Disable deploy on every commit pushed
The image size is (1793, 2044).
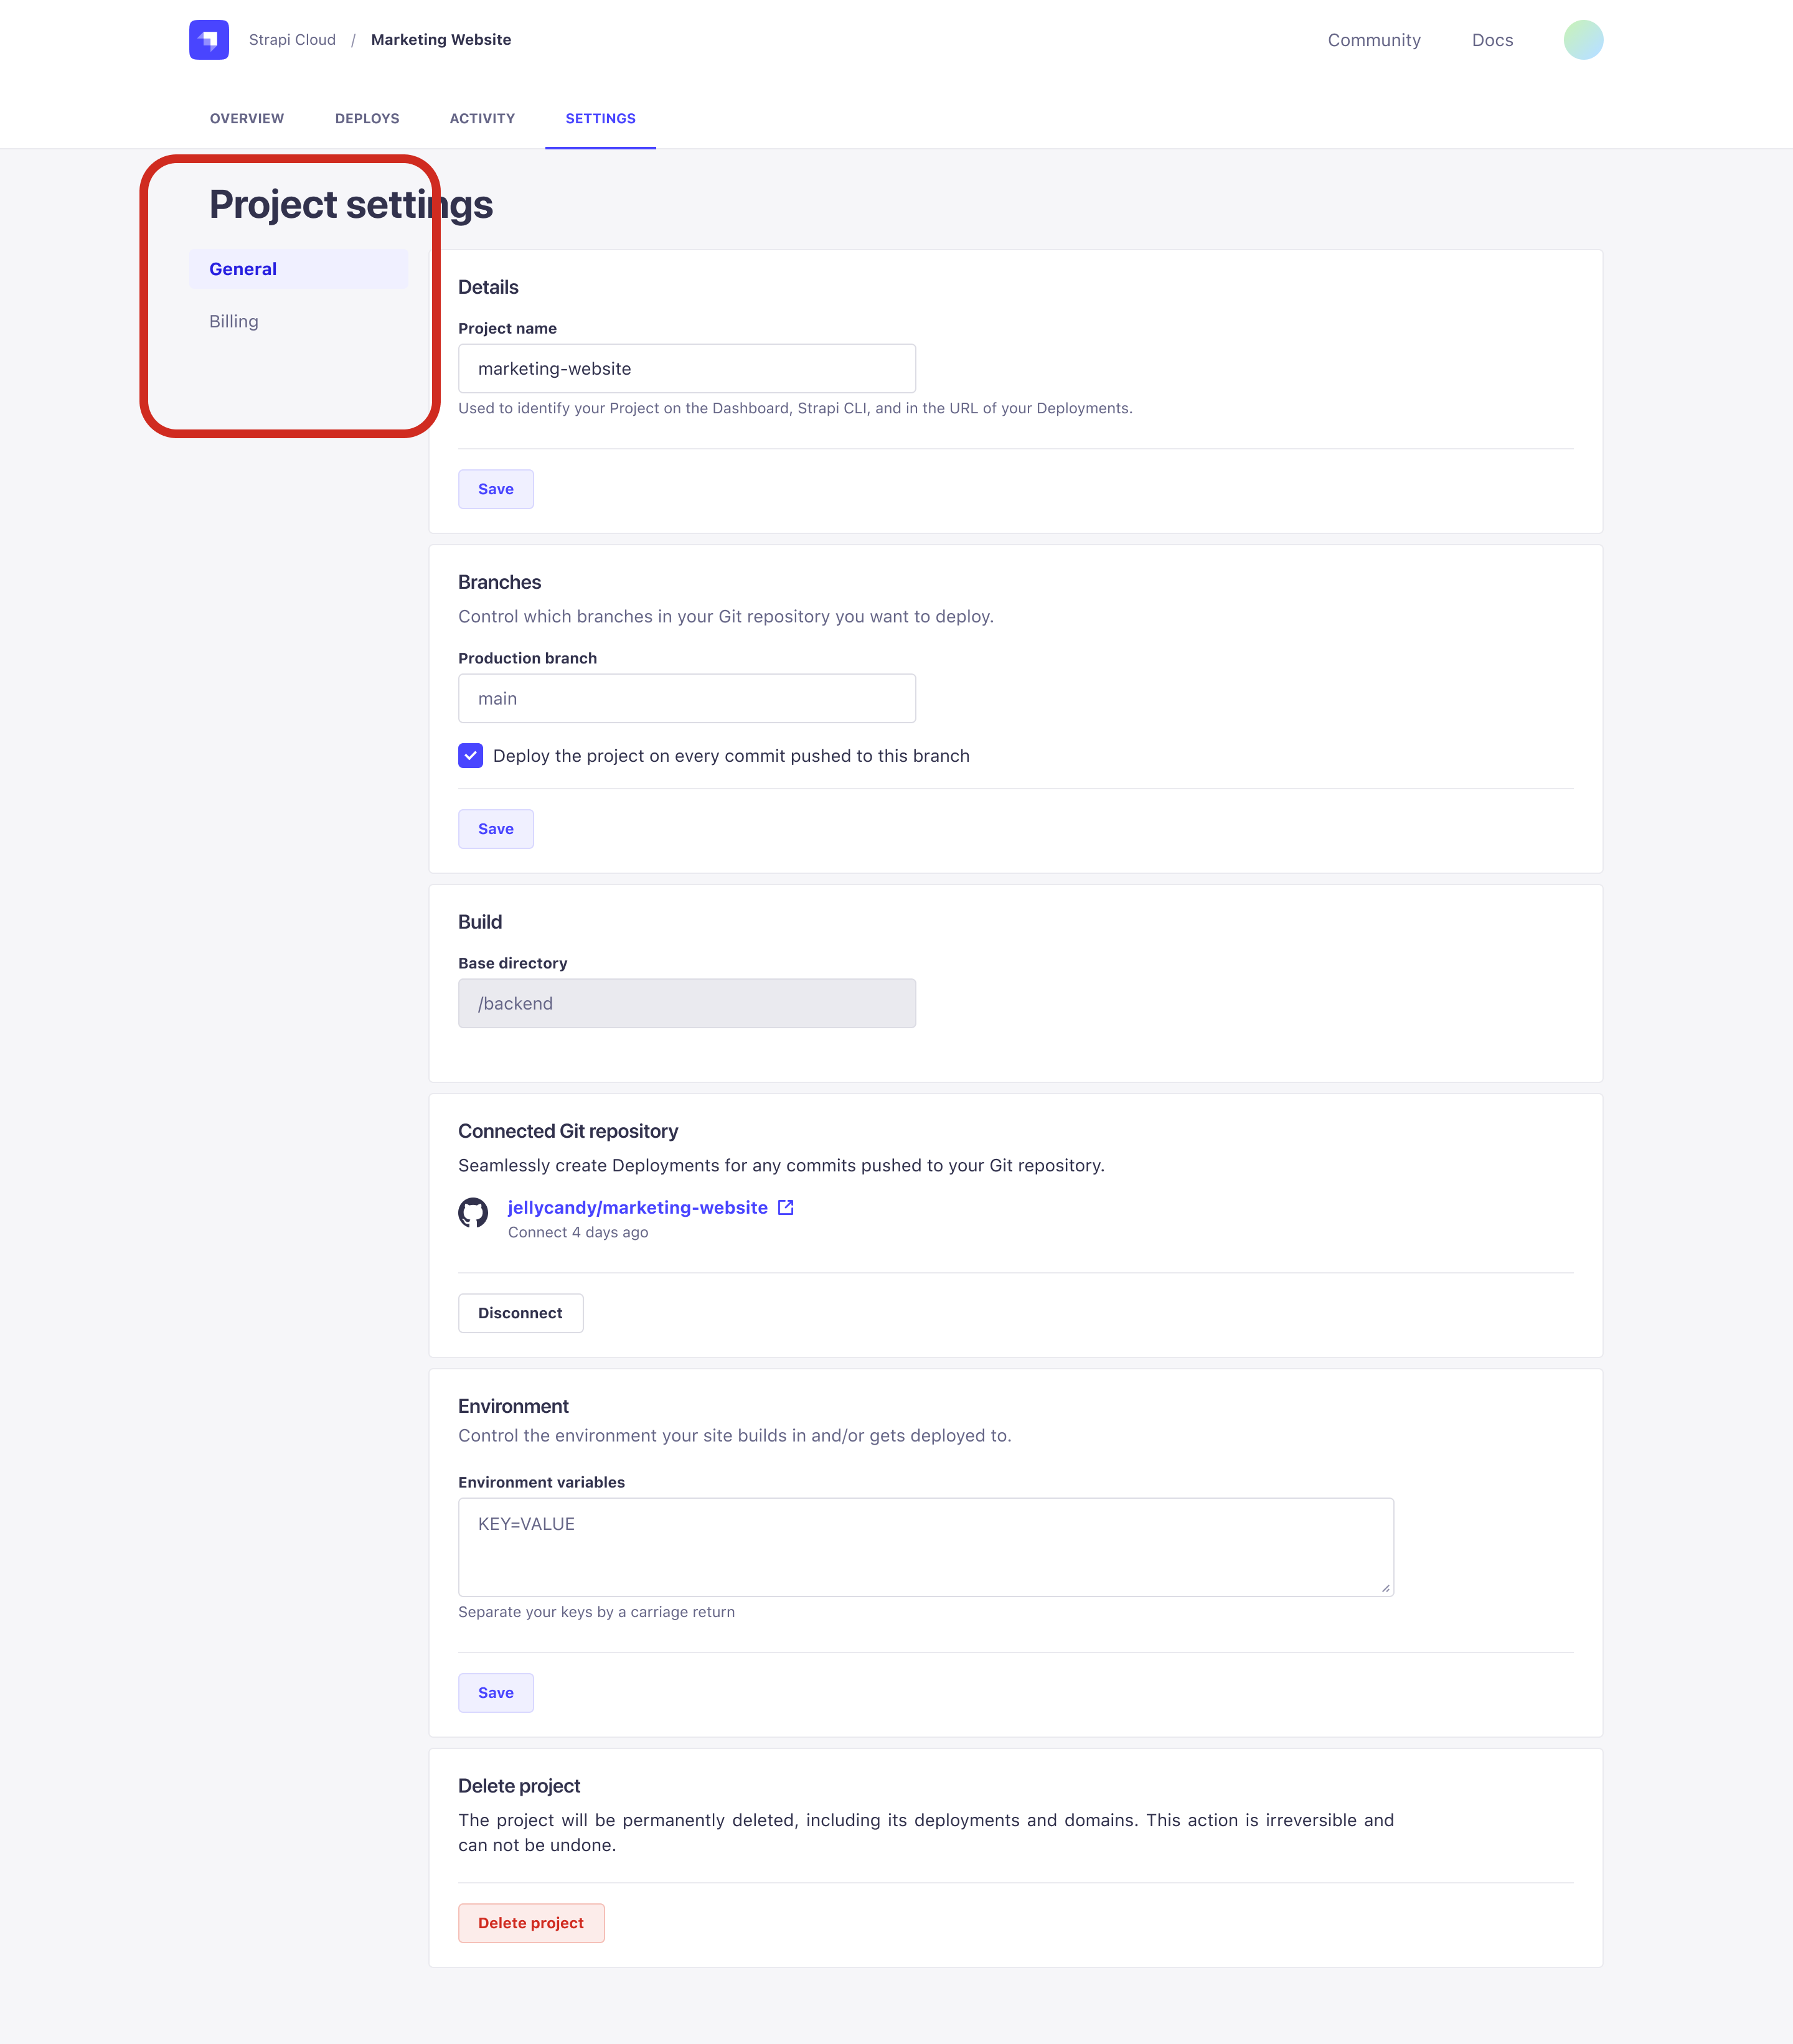click(470, 756)
